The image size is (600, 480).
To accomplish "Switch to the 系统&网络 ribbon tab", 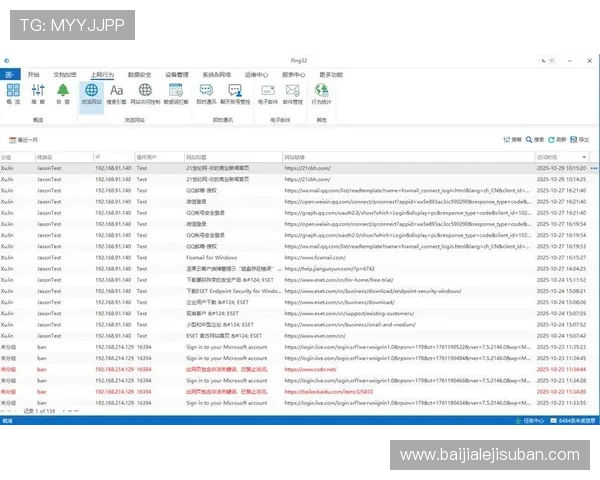I will pos(217,75).
